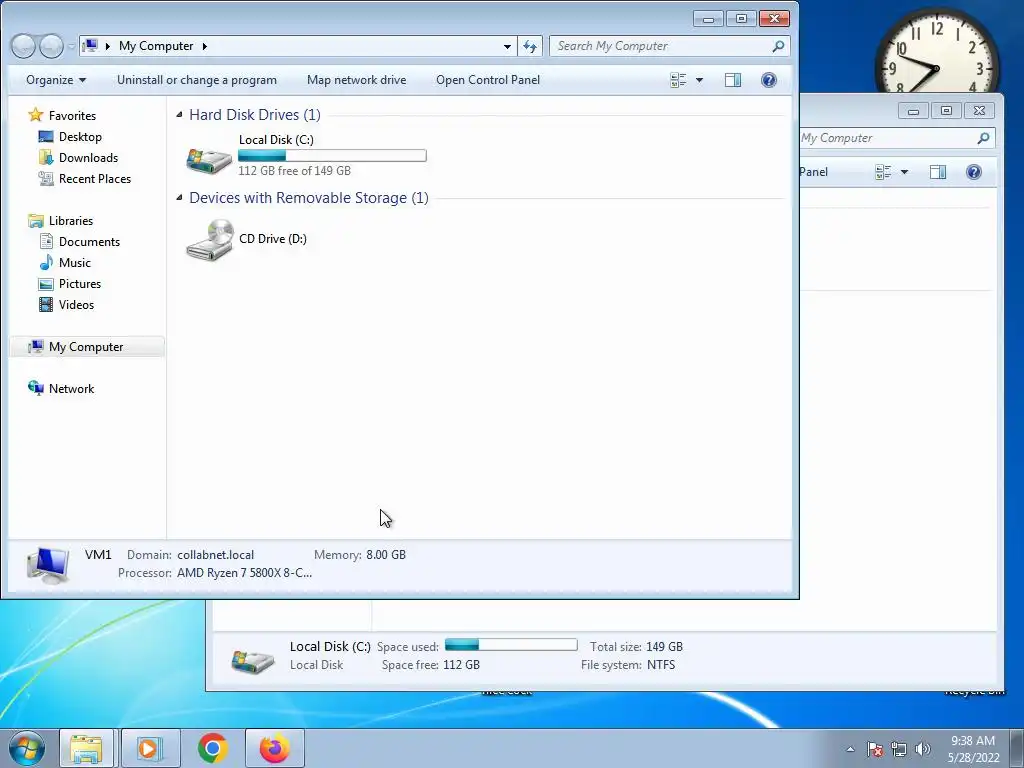Collapse Devices with Removable Storage group

click(179, 198)
